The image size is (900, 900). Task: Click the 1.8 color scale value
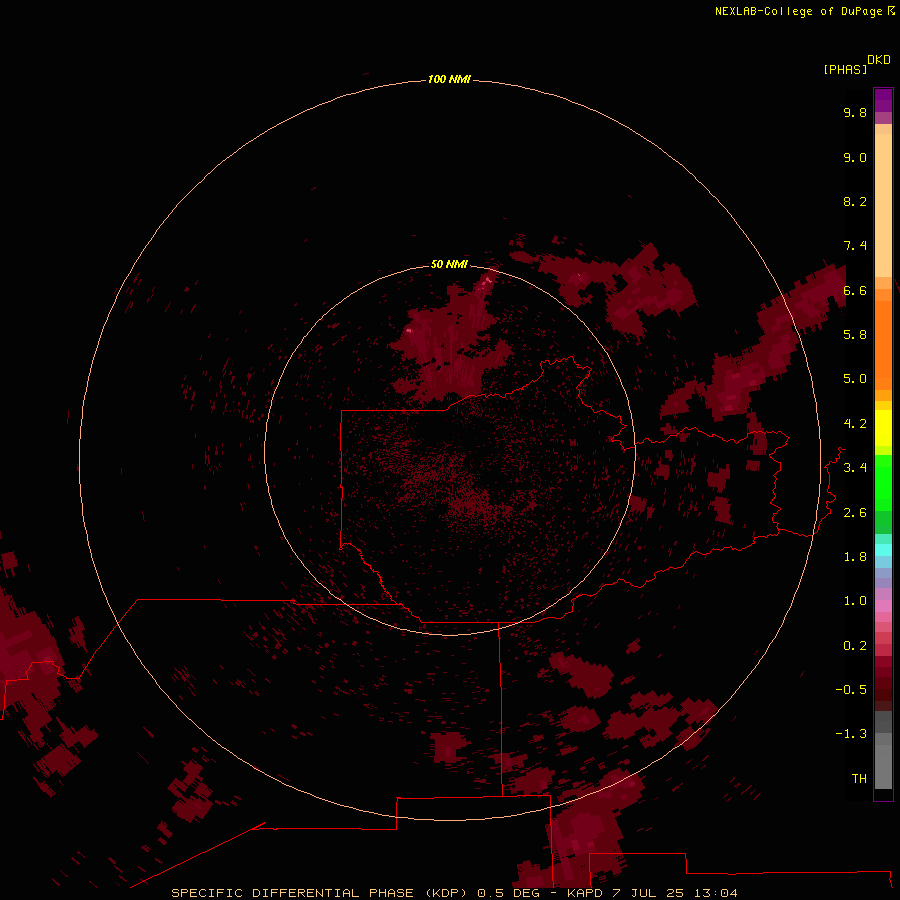855,557
